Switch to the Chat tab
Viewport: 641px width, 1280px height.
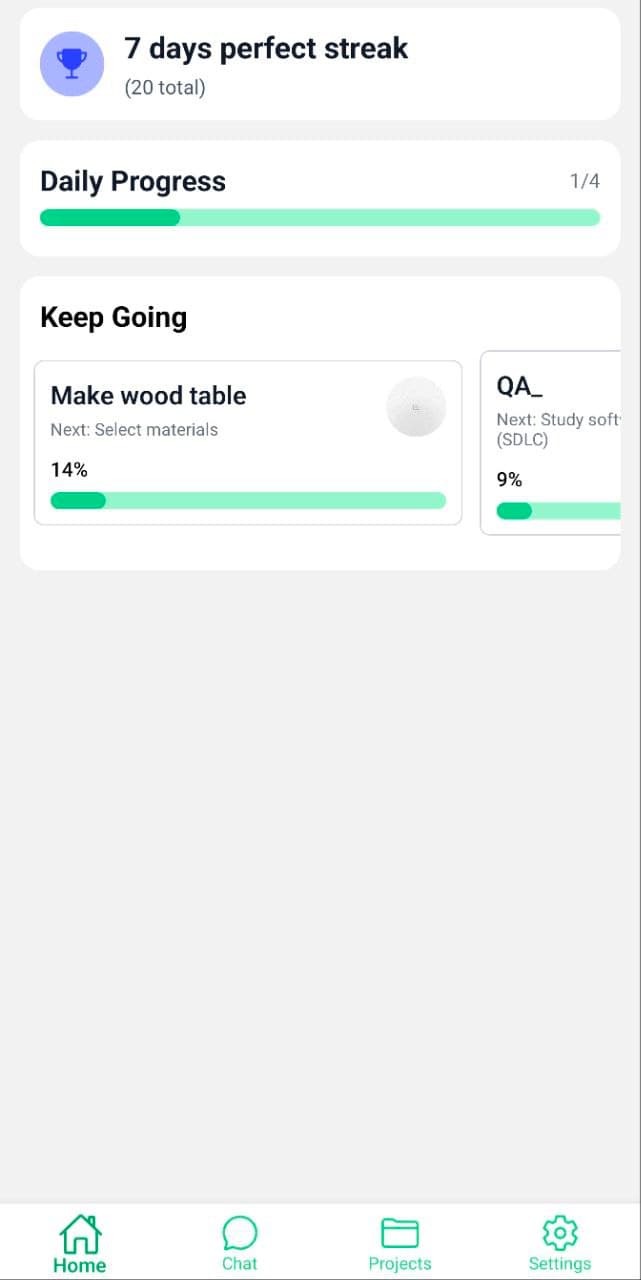239,1242
